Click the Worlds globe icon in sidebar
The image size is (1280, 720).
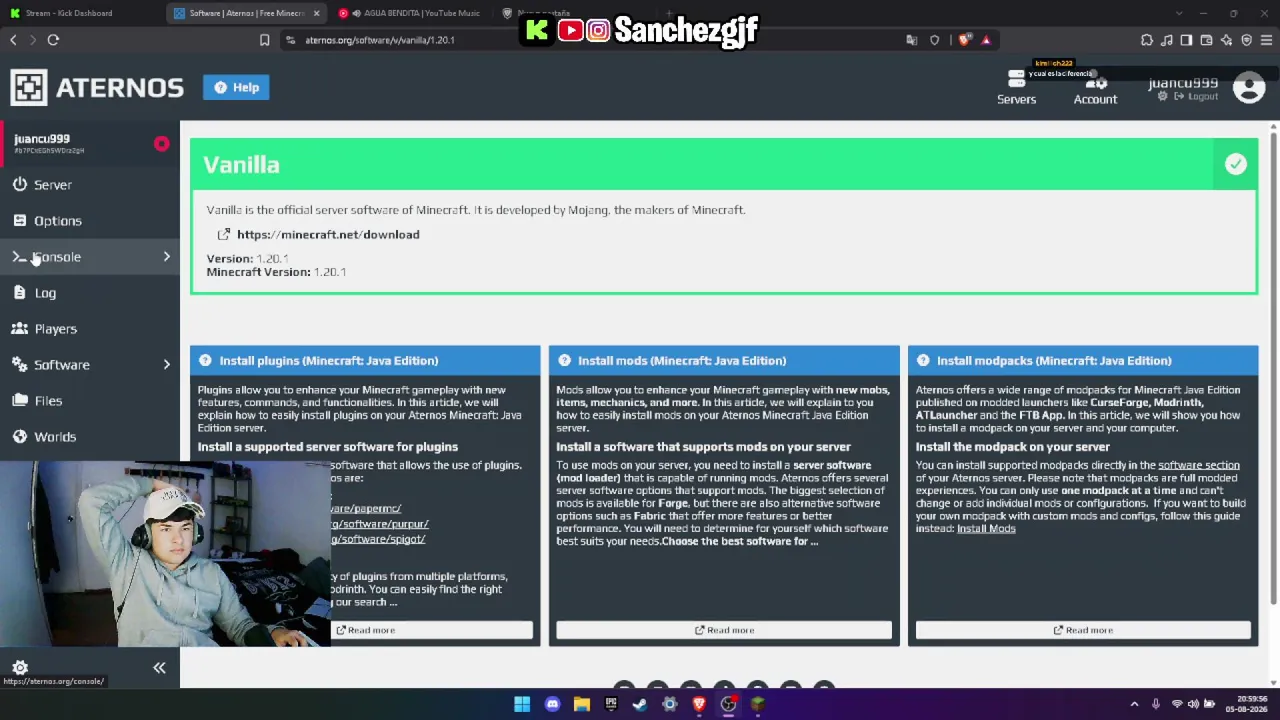(20, 437)
